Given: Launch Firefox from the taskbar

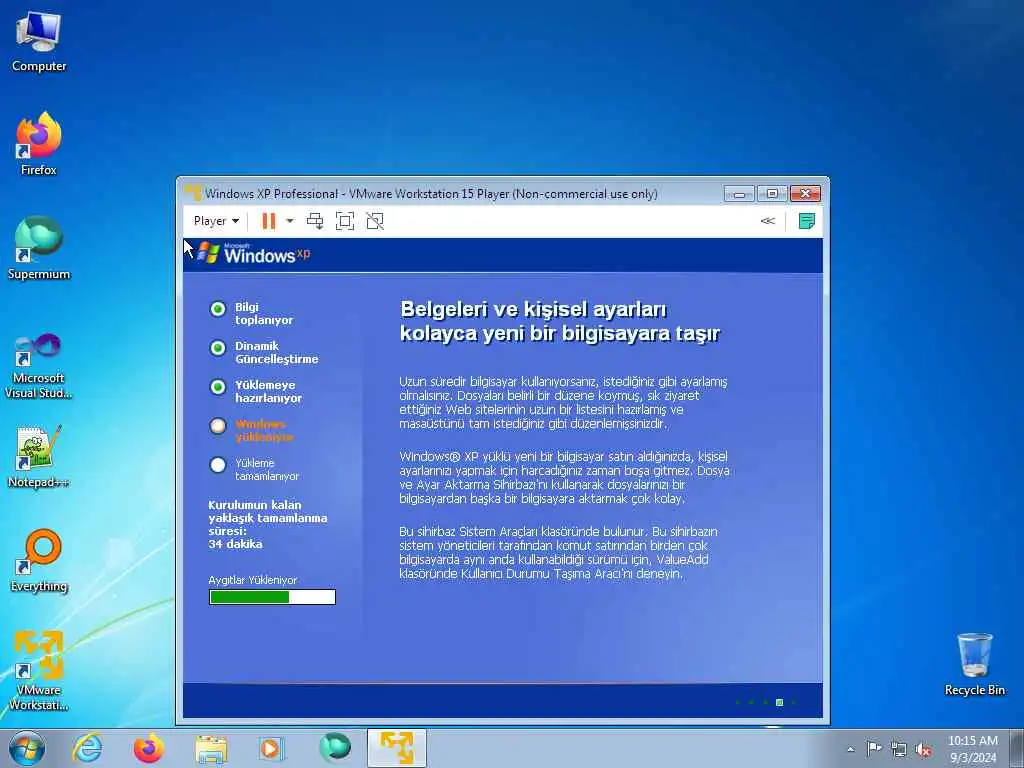Looking at the screenshot, I should [x=150, y=748].
